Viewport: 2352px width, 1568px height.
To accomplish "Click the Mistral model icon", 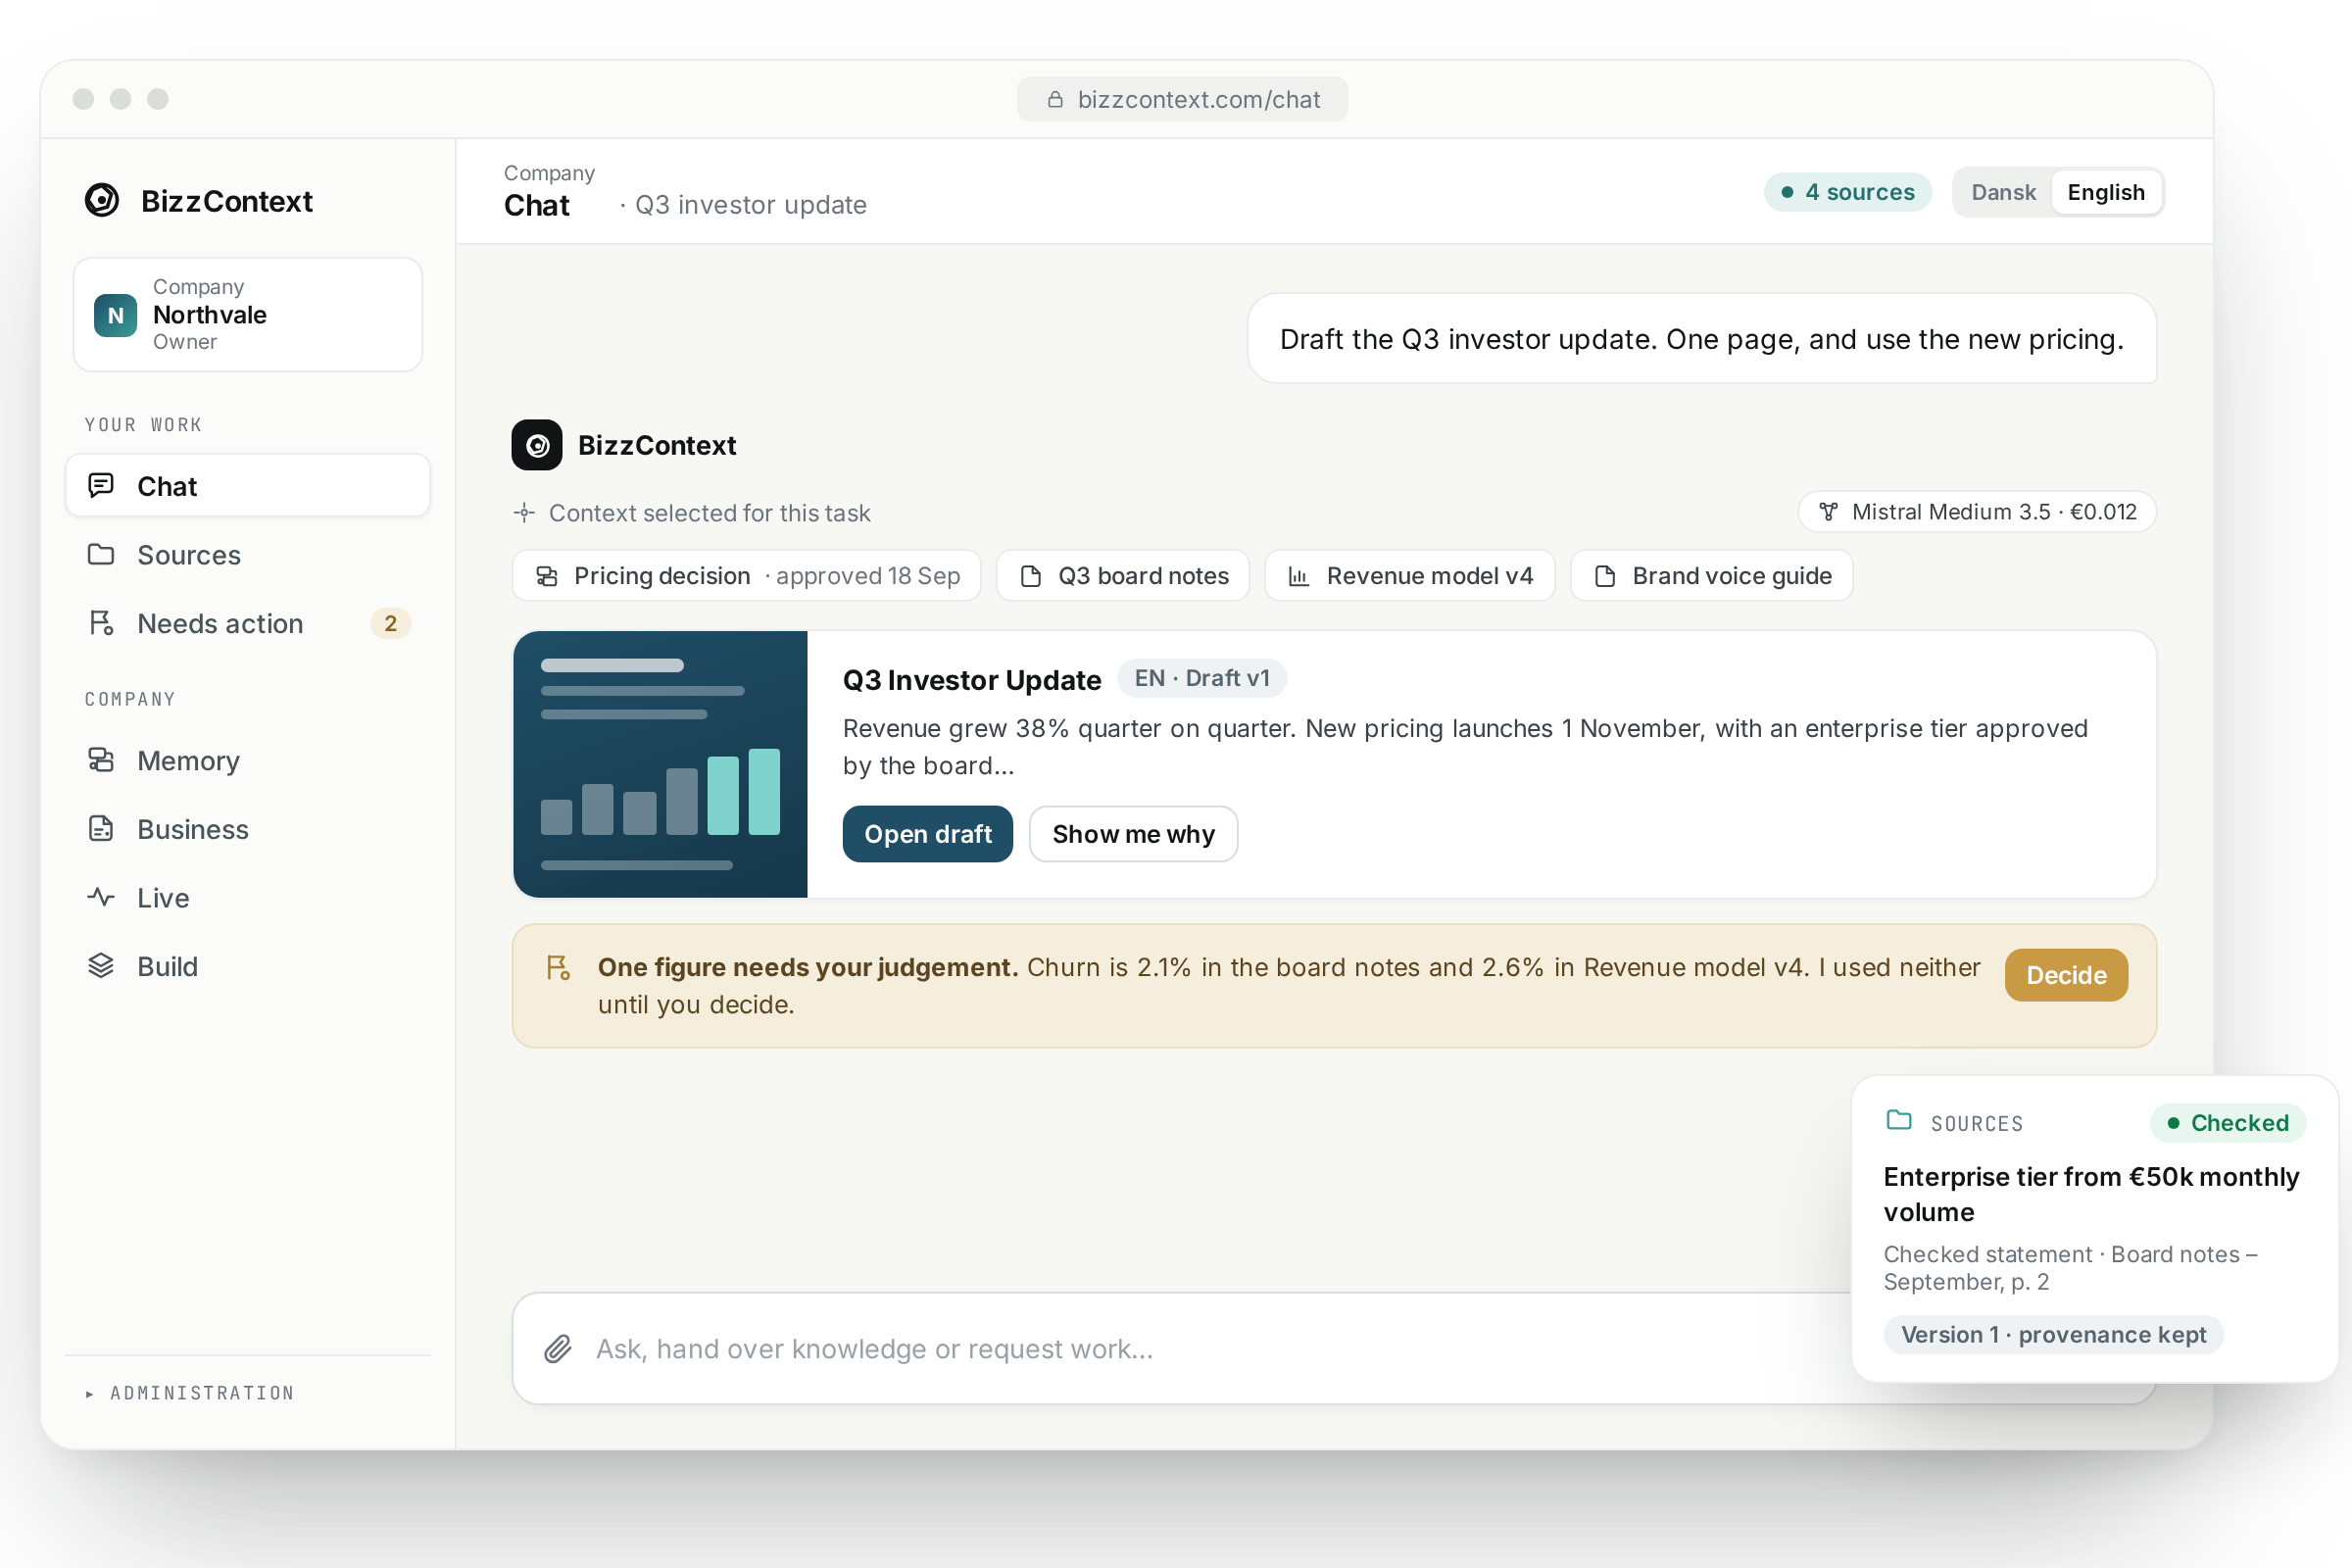I will click(x=1829, y=512).
